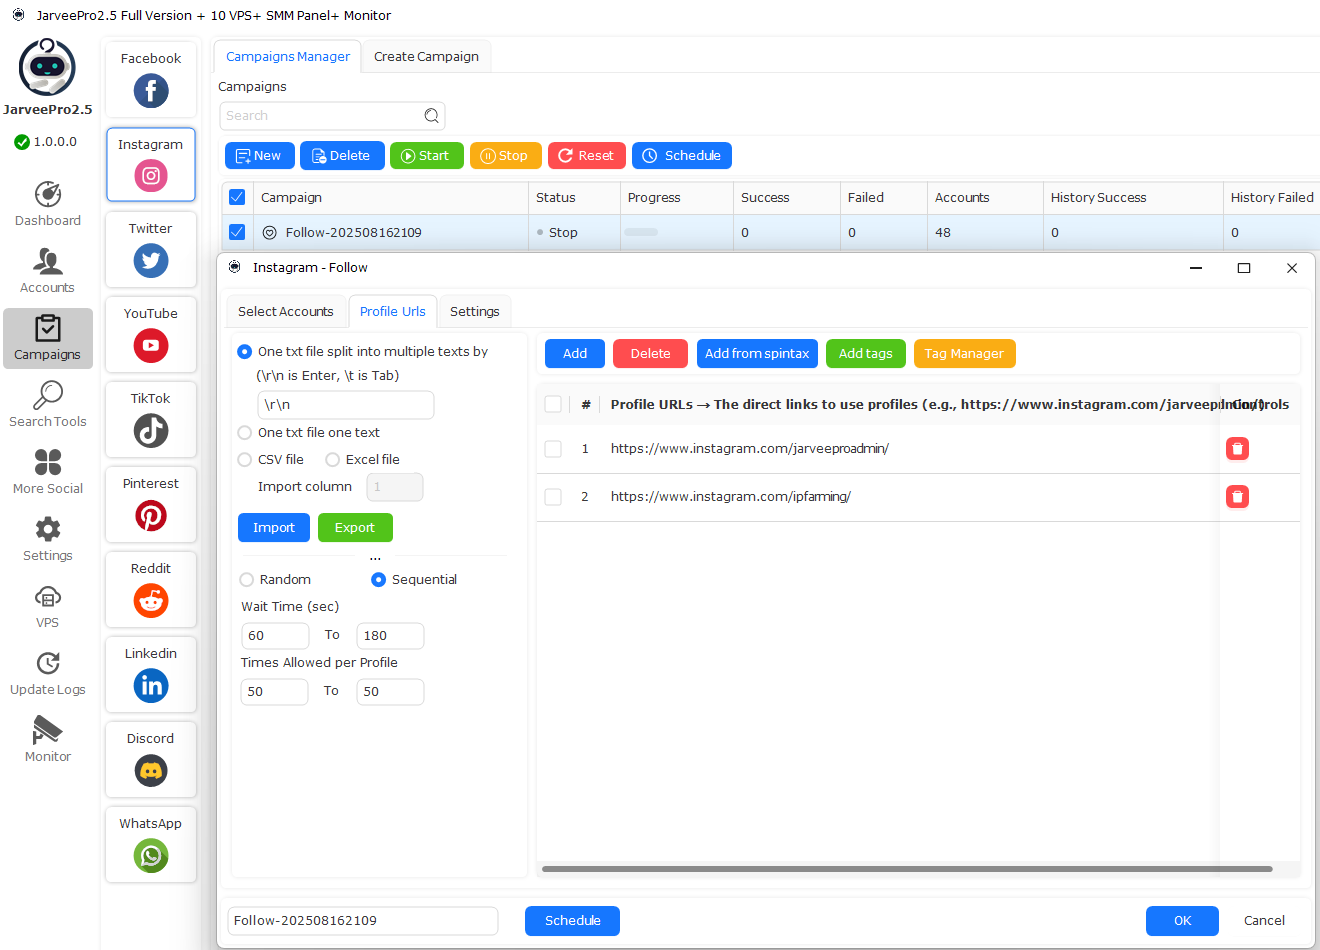Toggle select-all checkbox in Profile URLs header
Screen dimensions: 1320x950
click(x=553, y=404)
